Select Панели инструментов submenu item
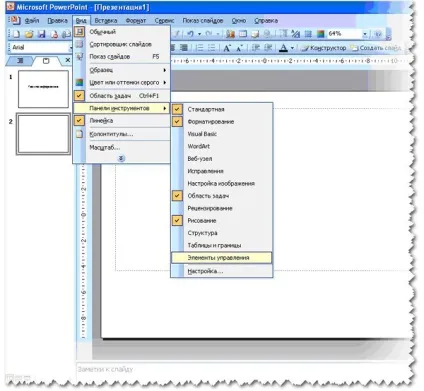The height and width of the screenshot is (391, 424). click(x=121, y=108)
